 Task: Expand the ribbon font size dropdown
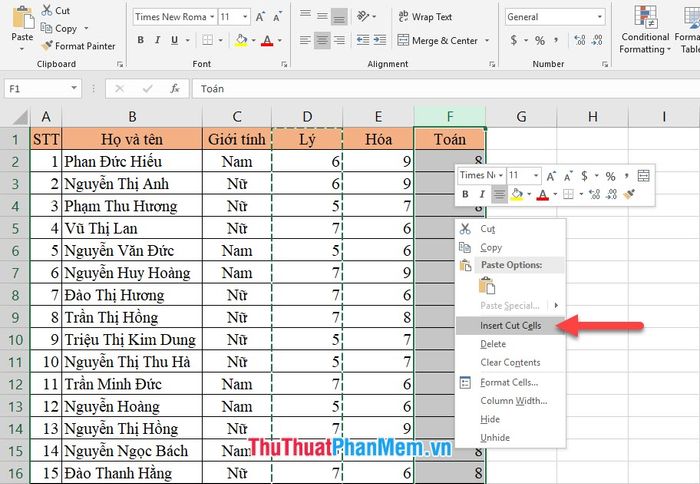tap(245, 17)
